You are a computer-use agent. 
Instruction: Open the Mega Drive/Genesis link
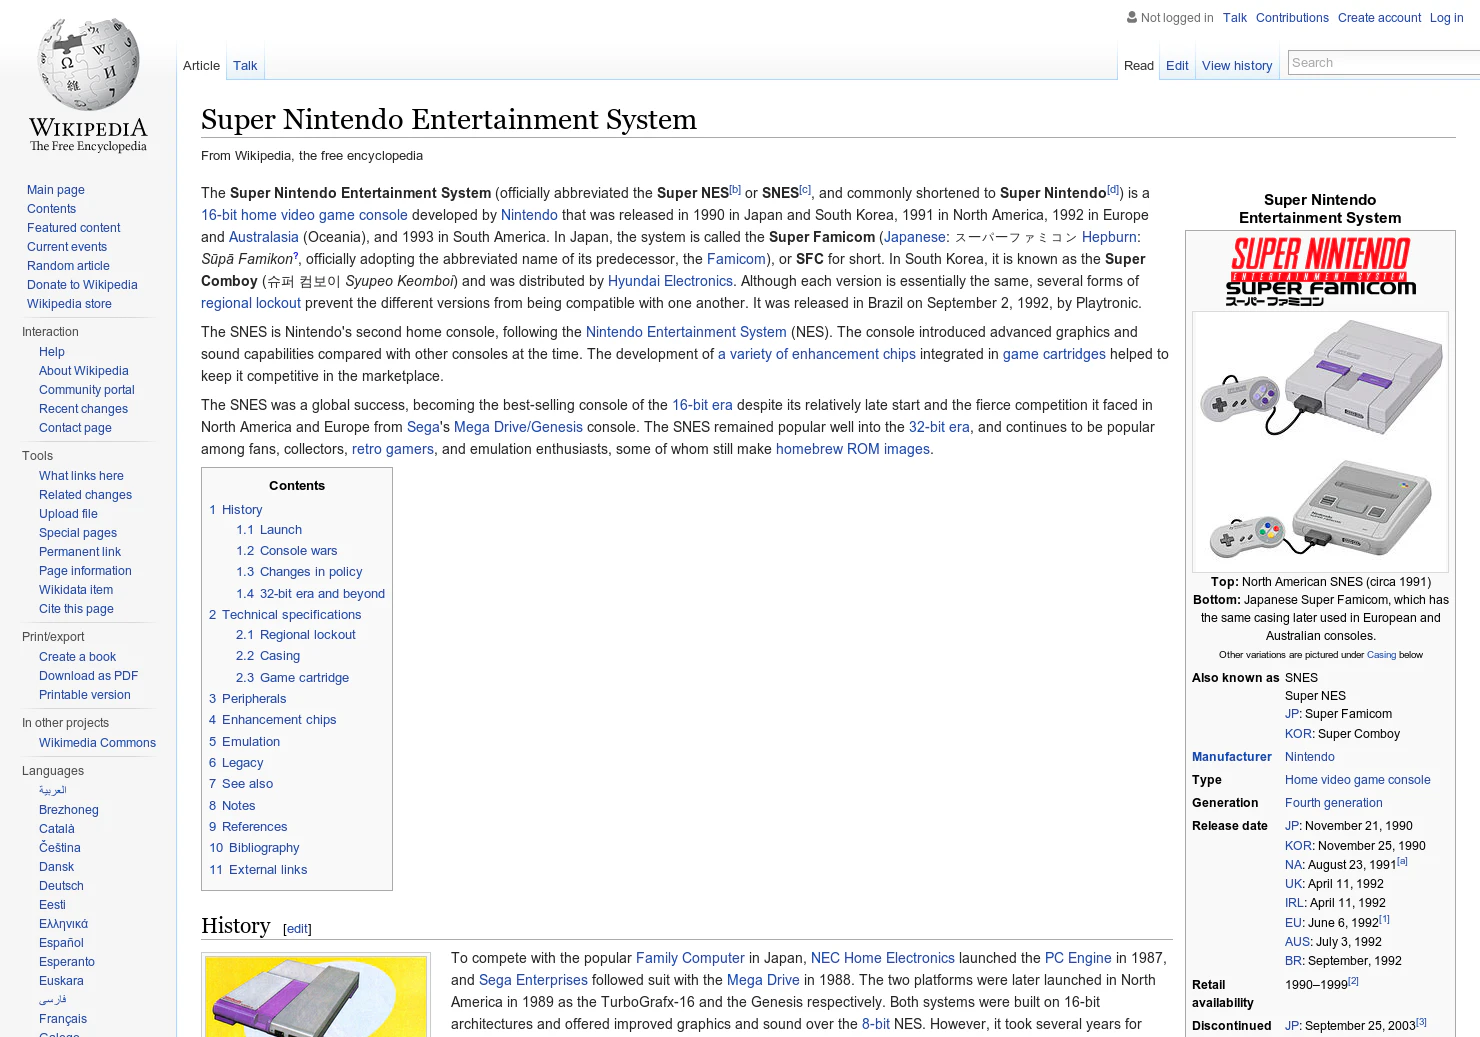[x=518, y=427]
